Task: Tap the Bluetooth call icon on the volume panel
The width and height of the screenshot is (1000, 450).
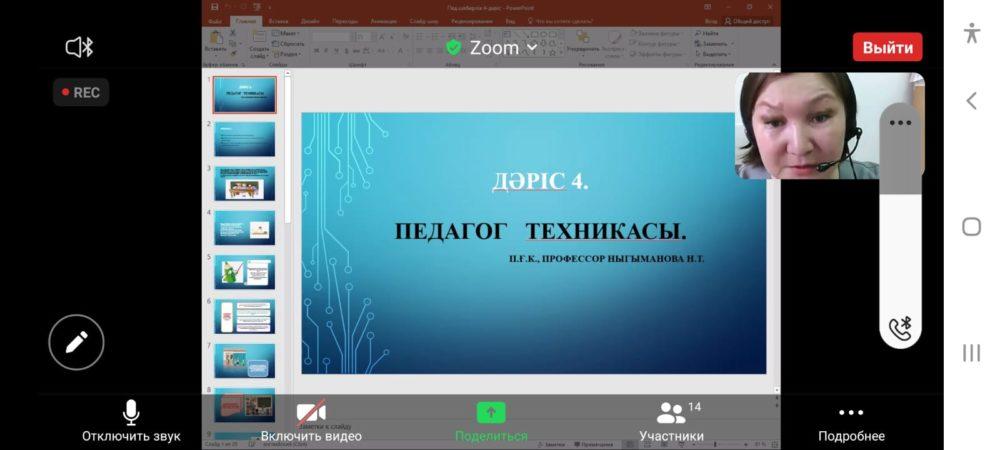Action: pos(901,327)
